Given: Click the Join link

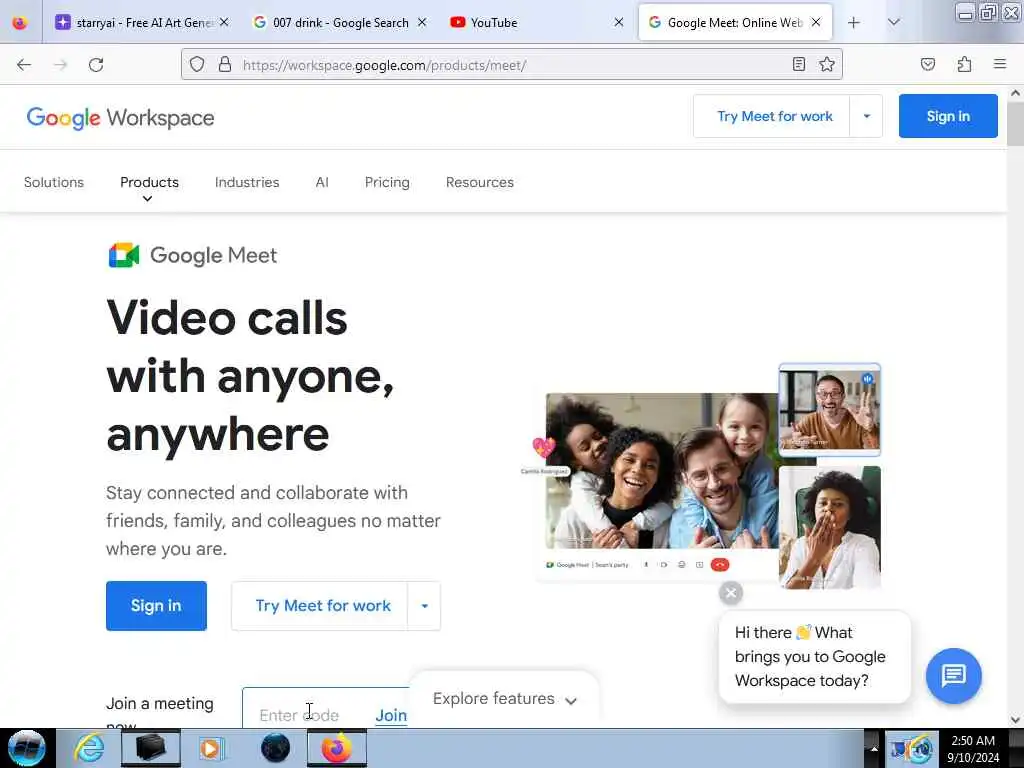Looking at the screenshot, I should pyautogui.click(x=391, y=715).
